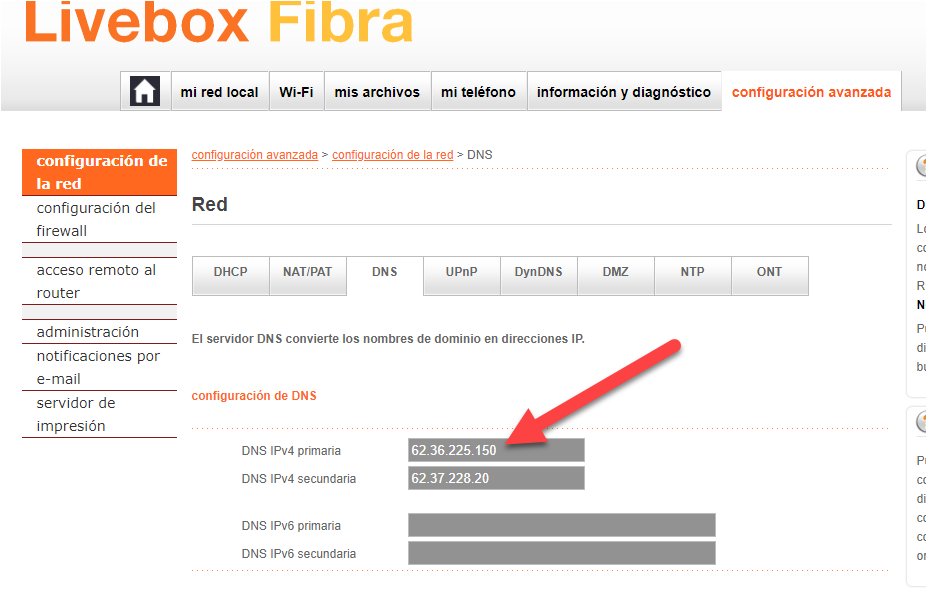The height and width of the screenshot is (610, 927).
Task: Go to the home page via house icon
Action: pyautogui.click(x=145, y=91)
